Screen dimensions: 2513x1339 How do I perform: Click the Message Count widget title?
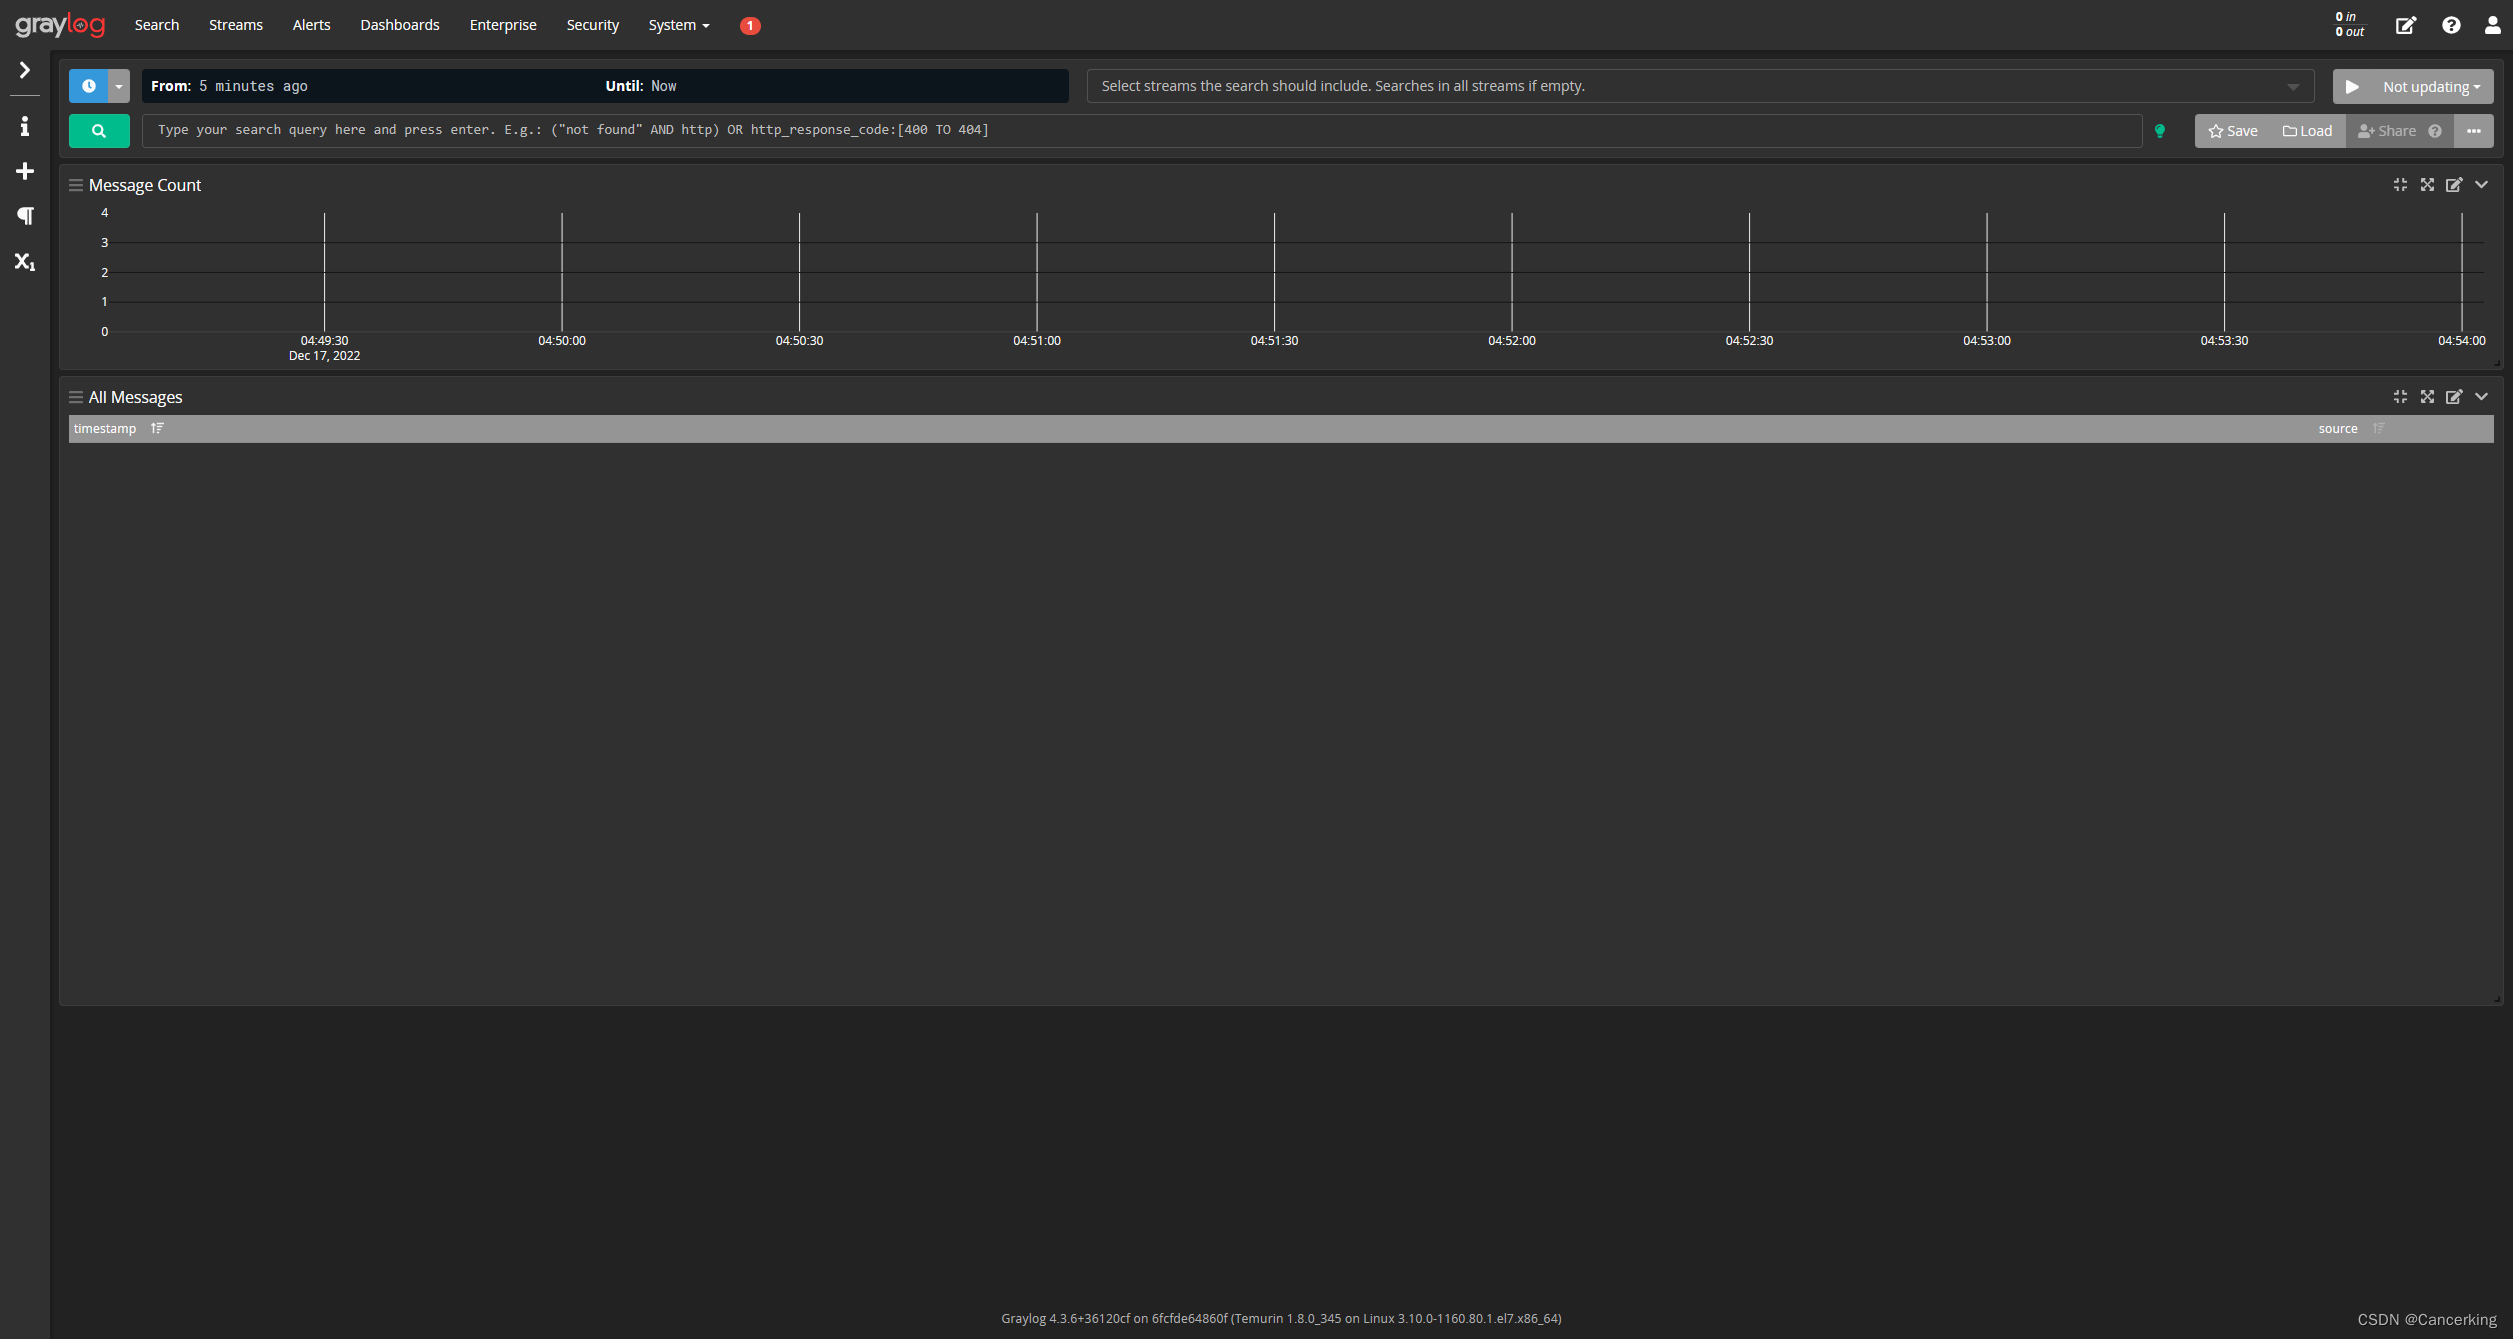click(x=145, y=185)
